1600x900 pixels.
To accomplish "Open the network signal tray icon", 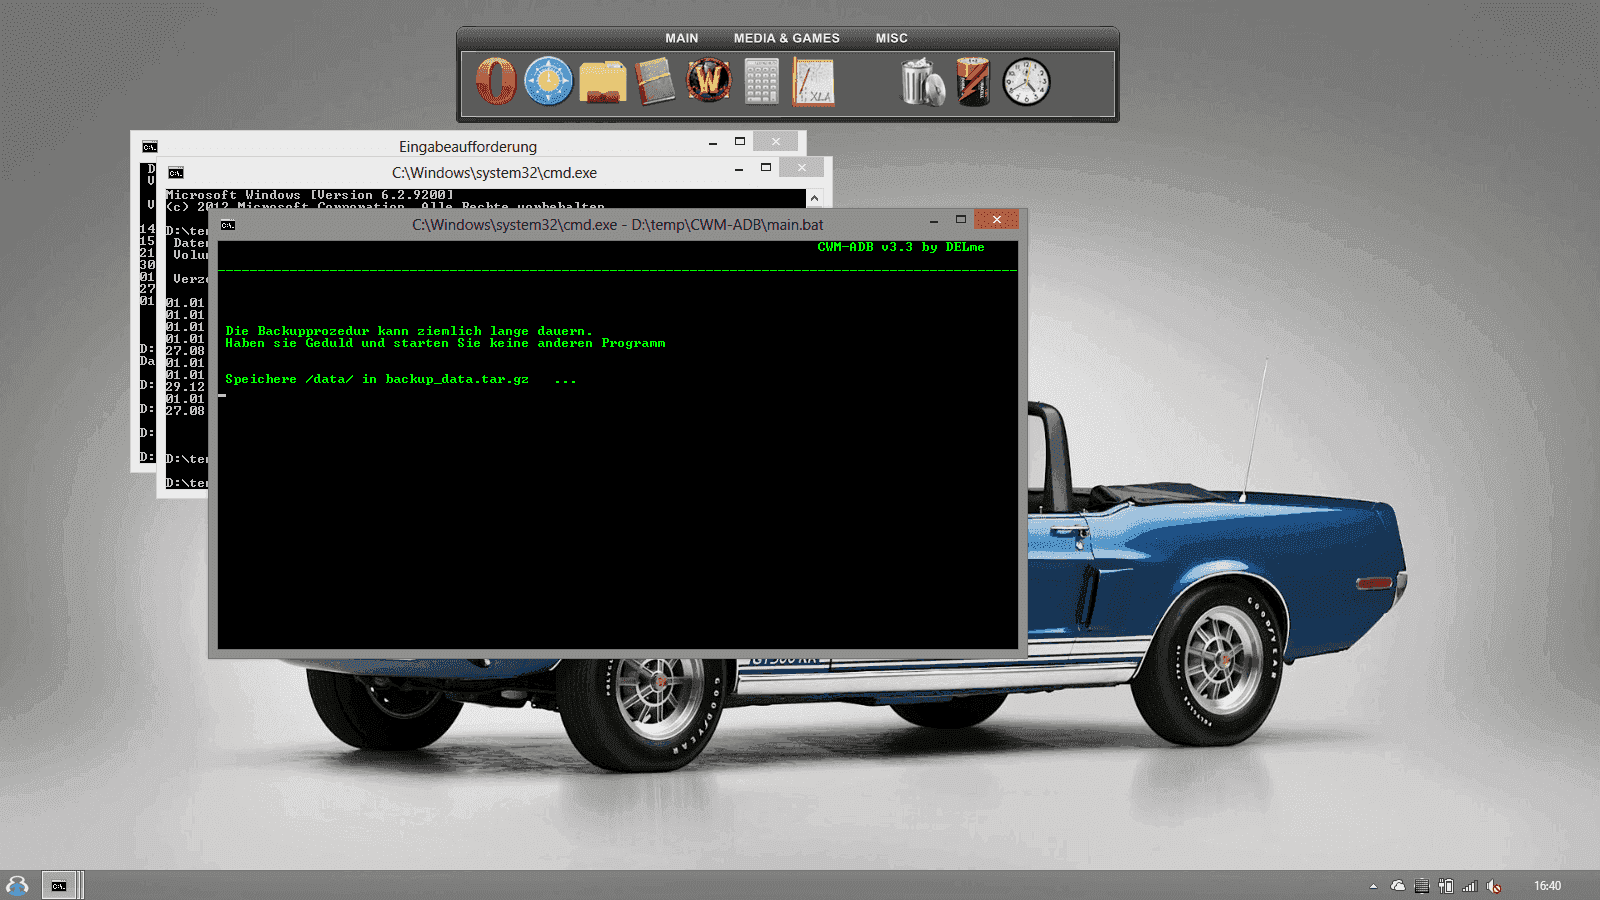I will [1470, 886].
